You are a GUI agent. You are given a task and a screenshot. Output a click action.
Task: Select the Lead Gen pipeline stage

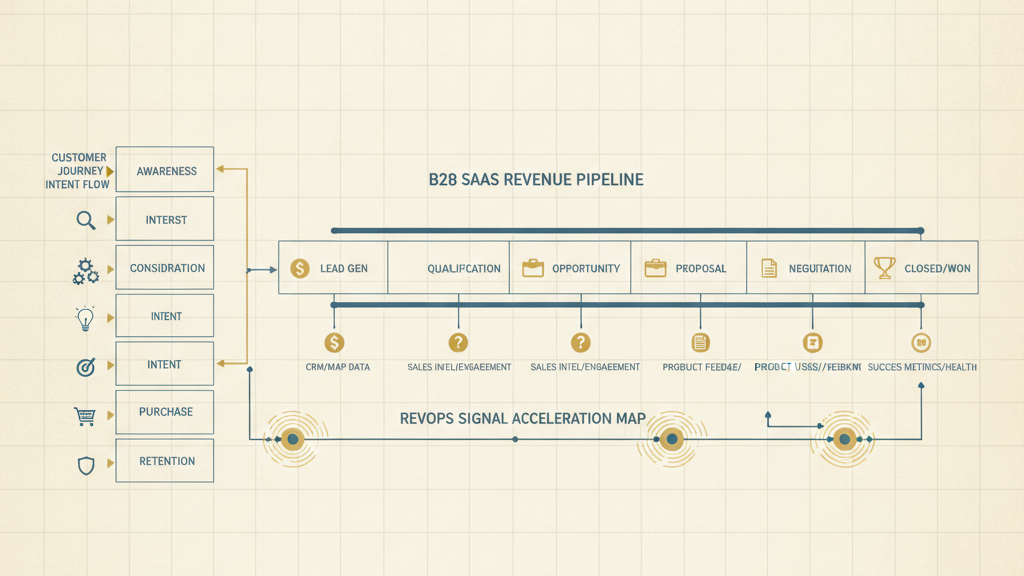[x=333, y=268]
